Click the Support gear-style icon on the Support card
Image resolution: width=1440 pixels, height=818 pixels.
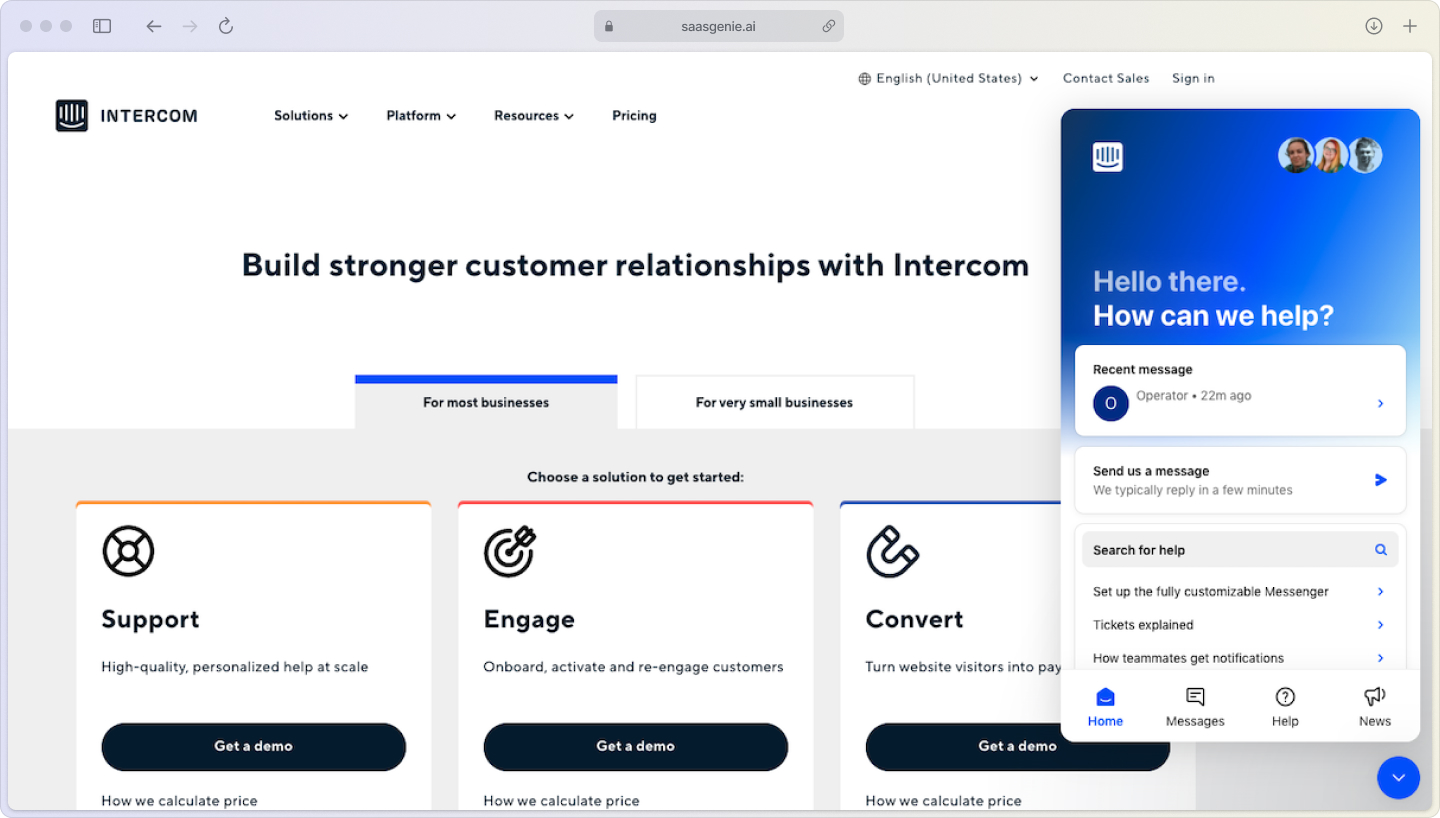(x=127, y=550)
